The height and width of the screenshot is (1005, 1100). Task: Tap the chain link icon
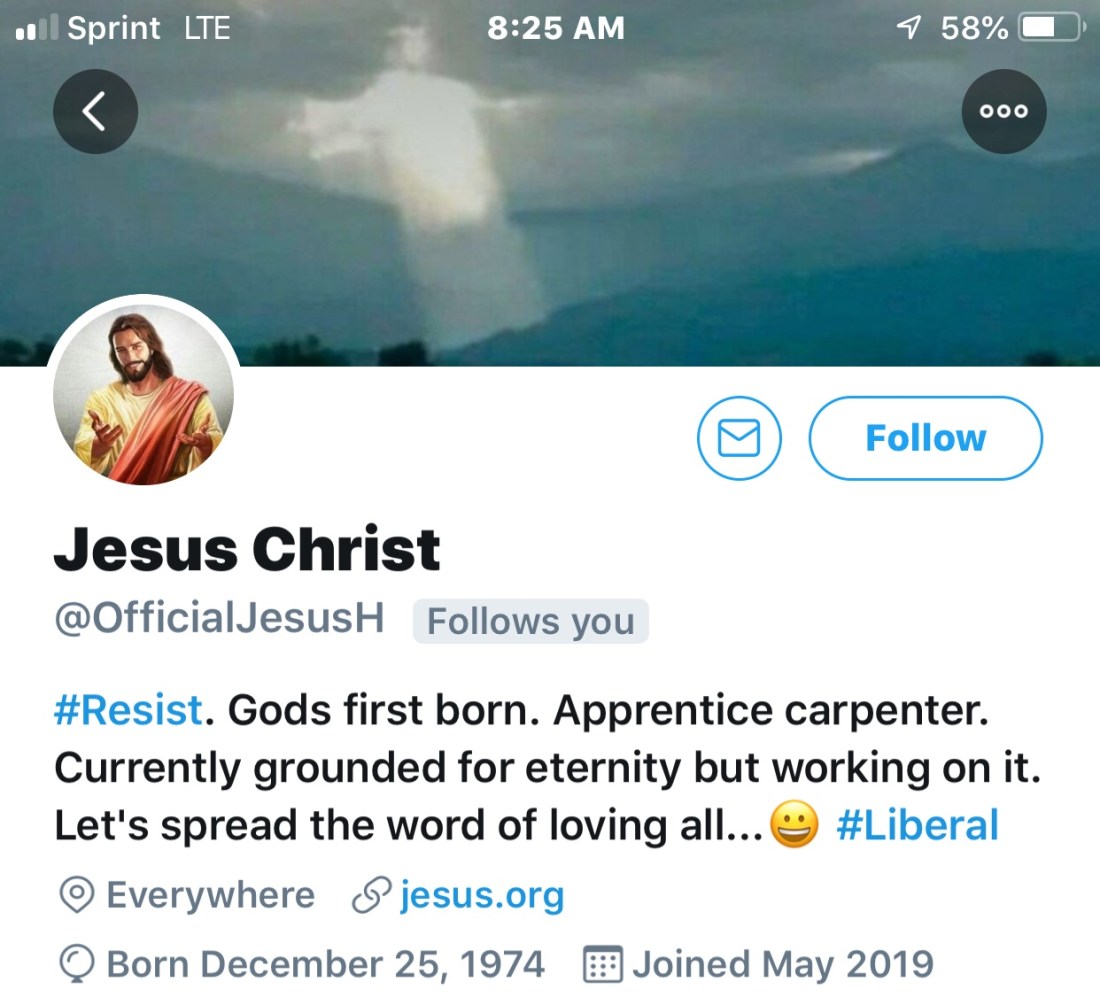point(370,895)
